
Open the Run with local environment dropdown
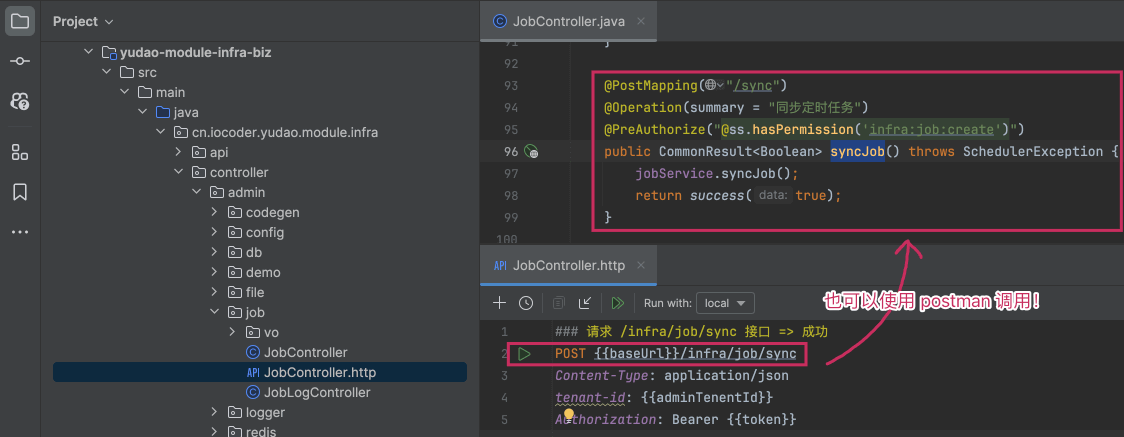pos(728,303)
